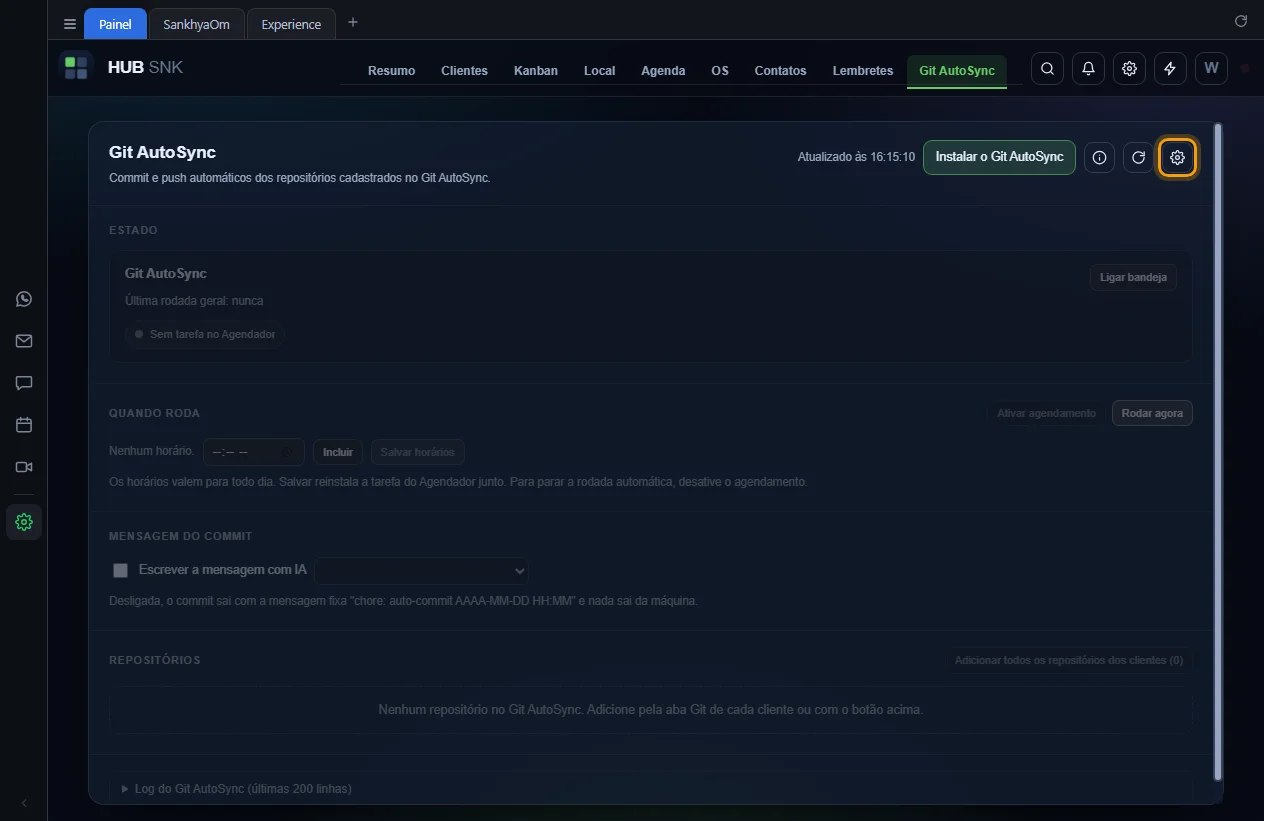
Task: Open chat messages from the left sidebar
Action: point(24,383)
